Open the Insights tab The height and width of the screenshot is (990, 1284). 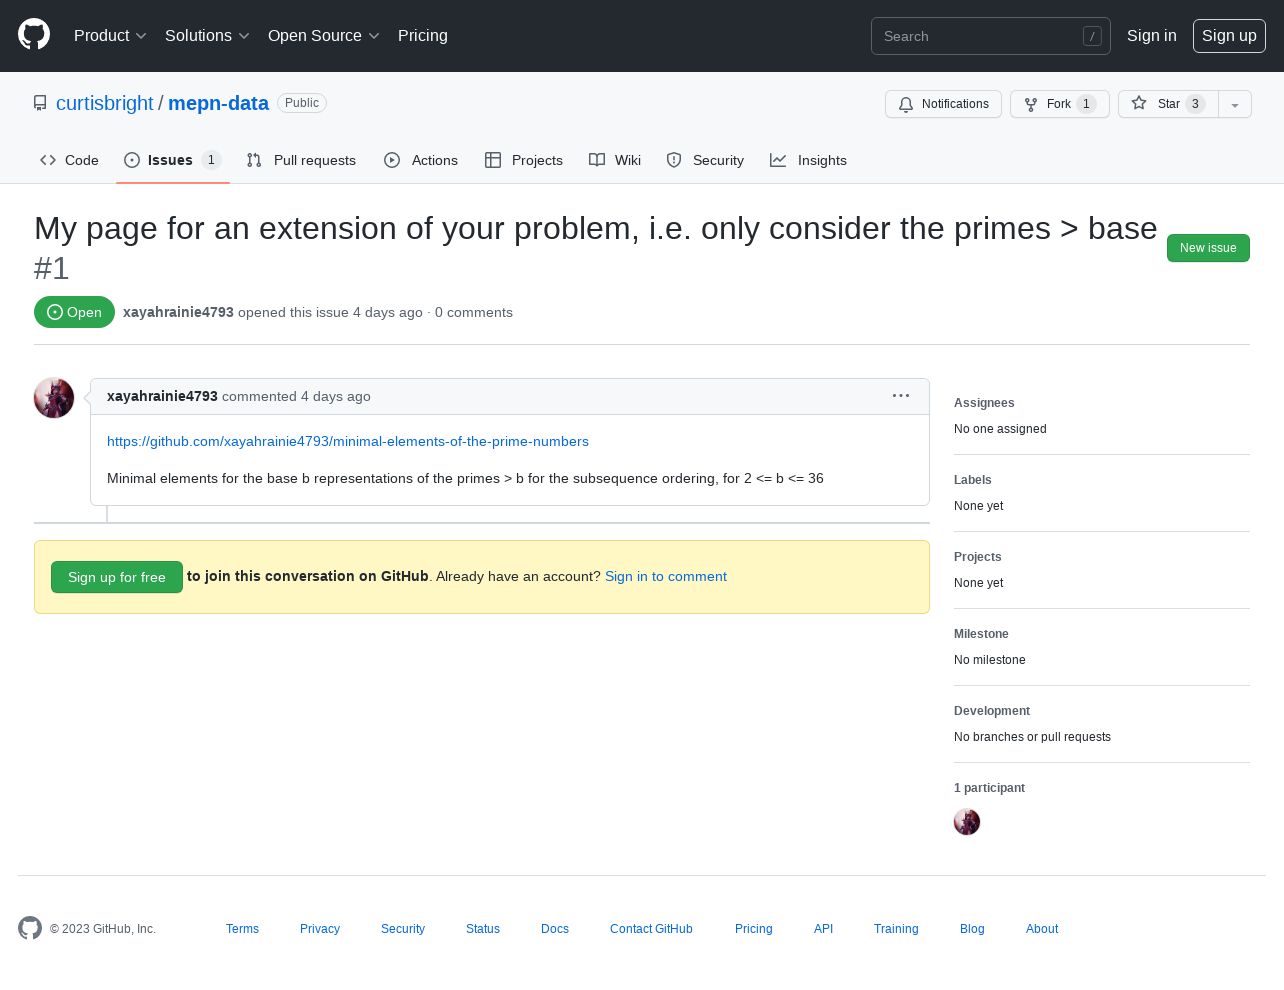(808, 160)
